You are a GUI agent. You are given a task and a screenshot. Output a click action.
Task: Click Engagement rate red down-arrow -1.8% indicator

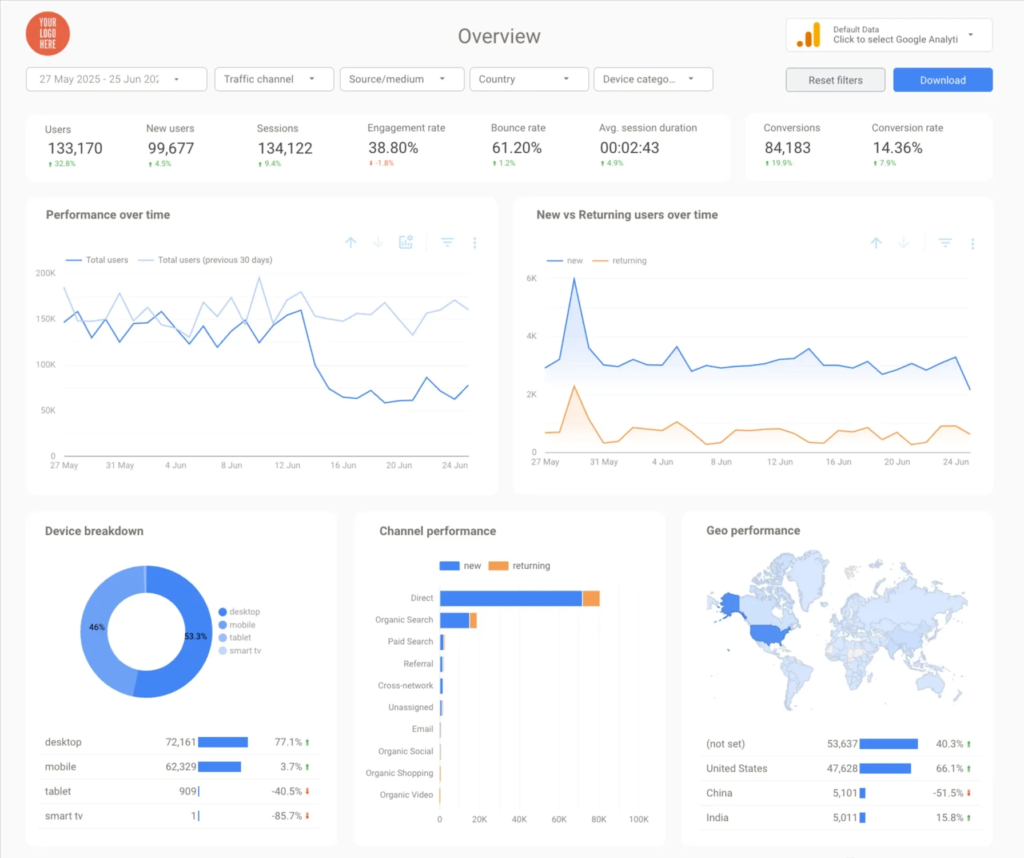point(381,163)
